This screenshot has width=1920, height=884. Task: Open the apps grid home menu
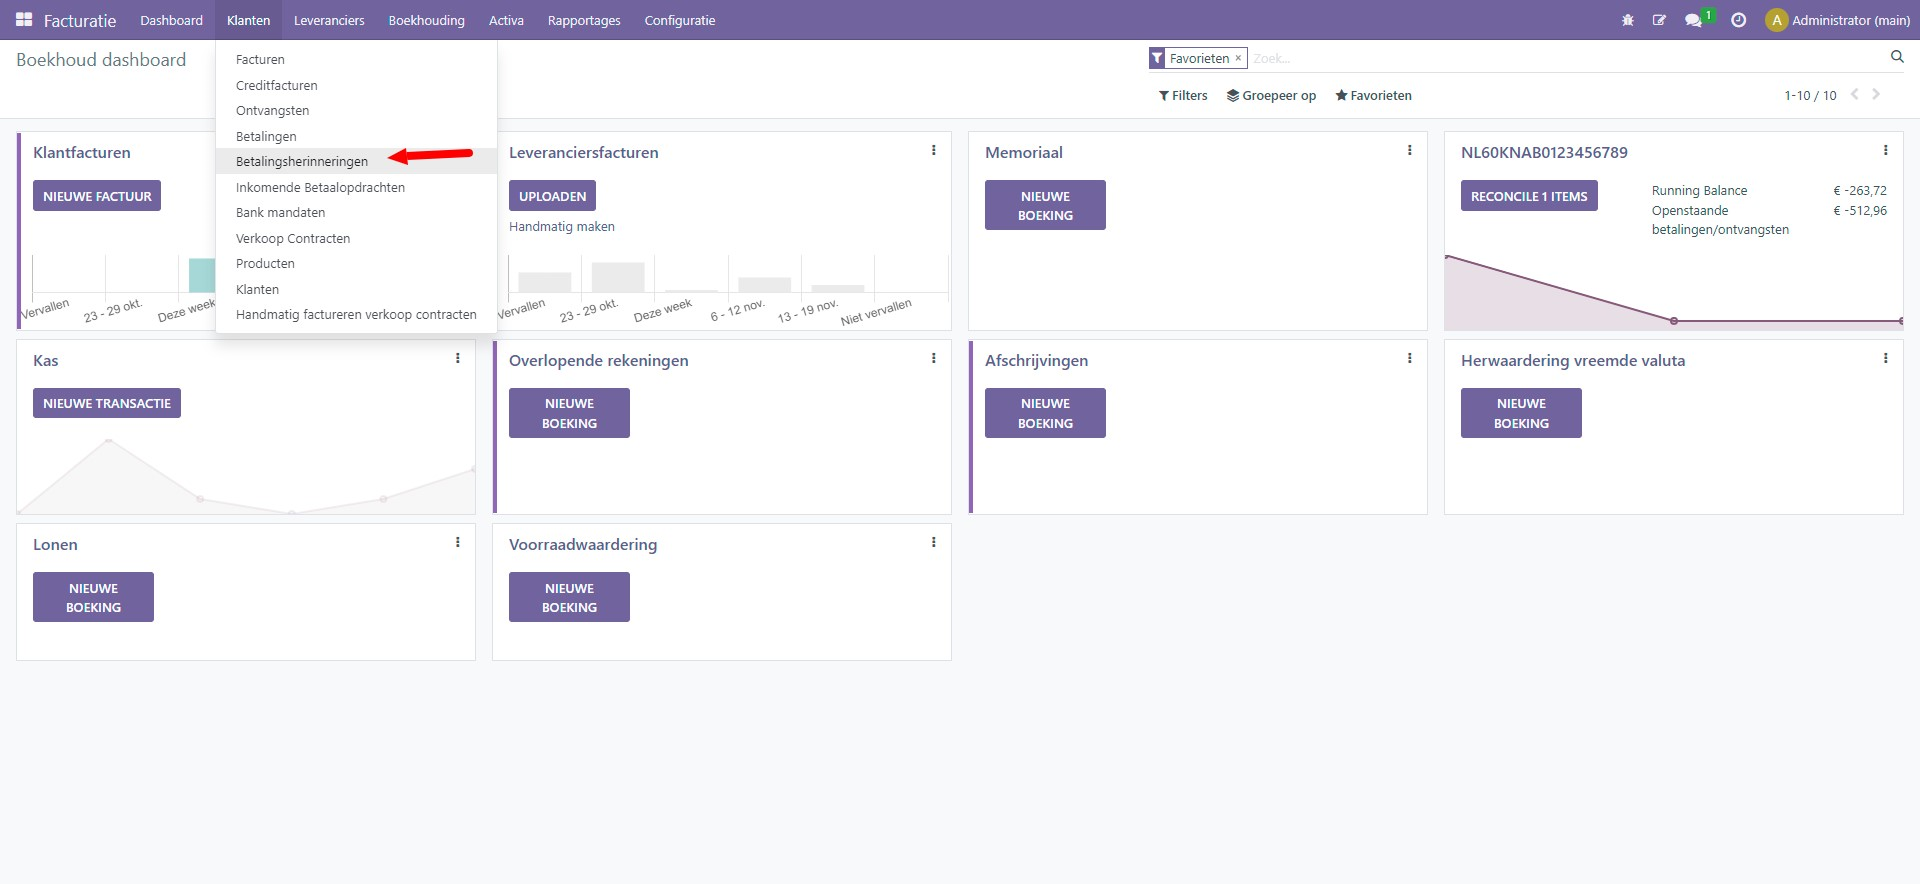[24, 20]
